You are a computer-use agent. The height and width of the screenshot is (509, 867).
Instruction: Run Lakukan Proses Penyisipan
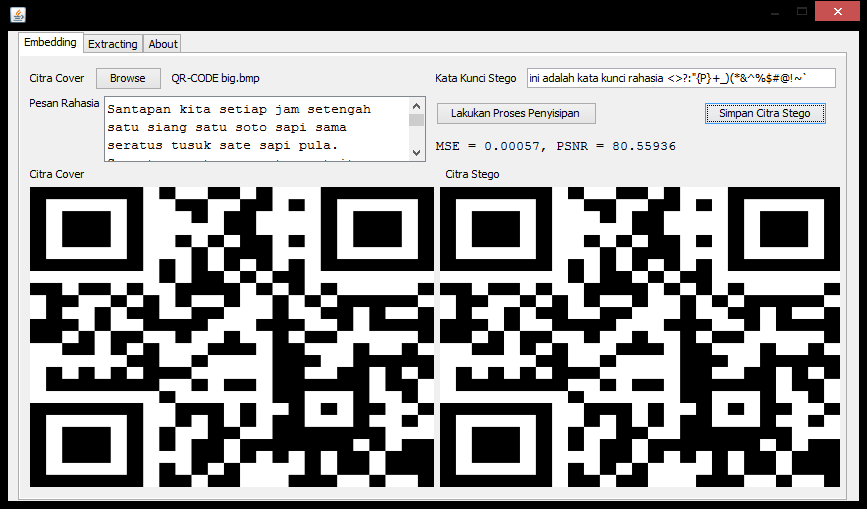[516, 114]
